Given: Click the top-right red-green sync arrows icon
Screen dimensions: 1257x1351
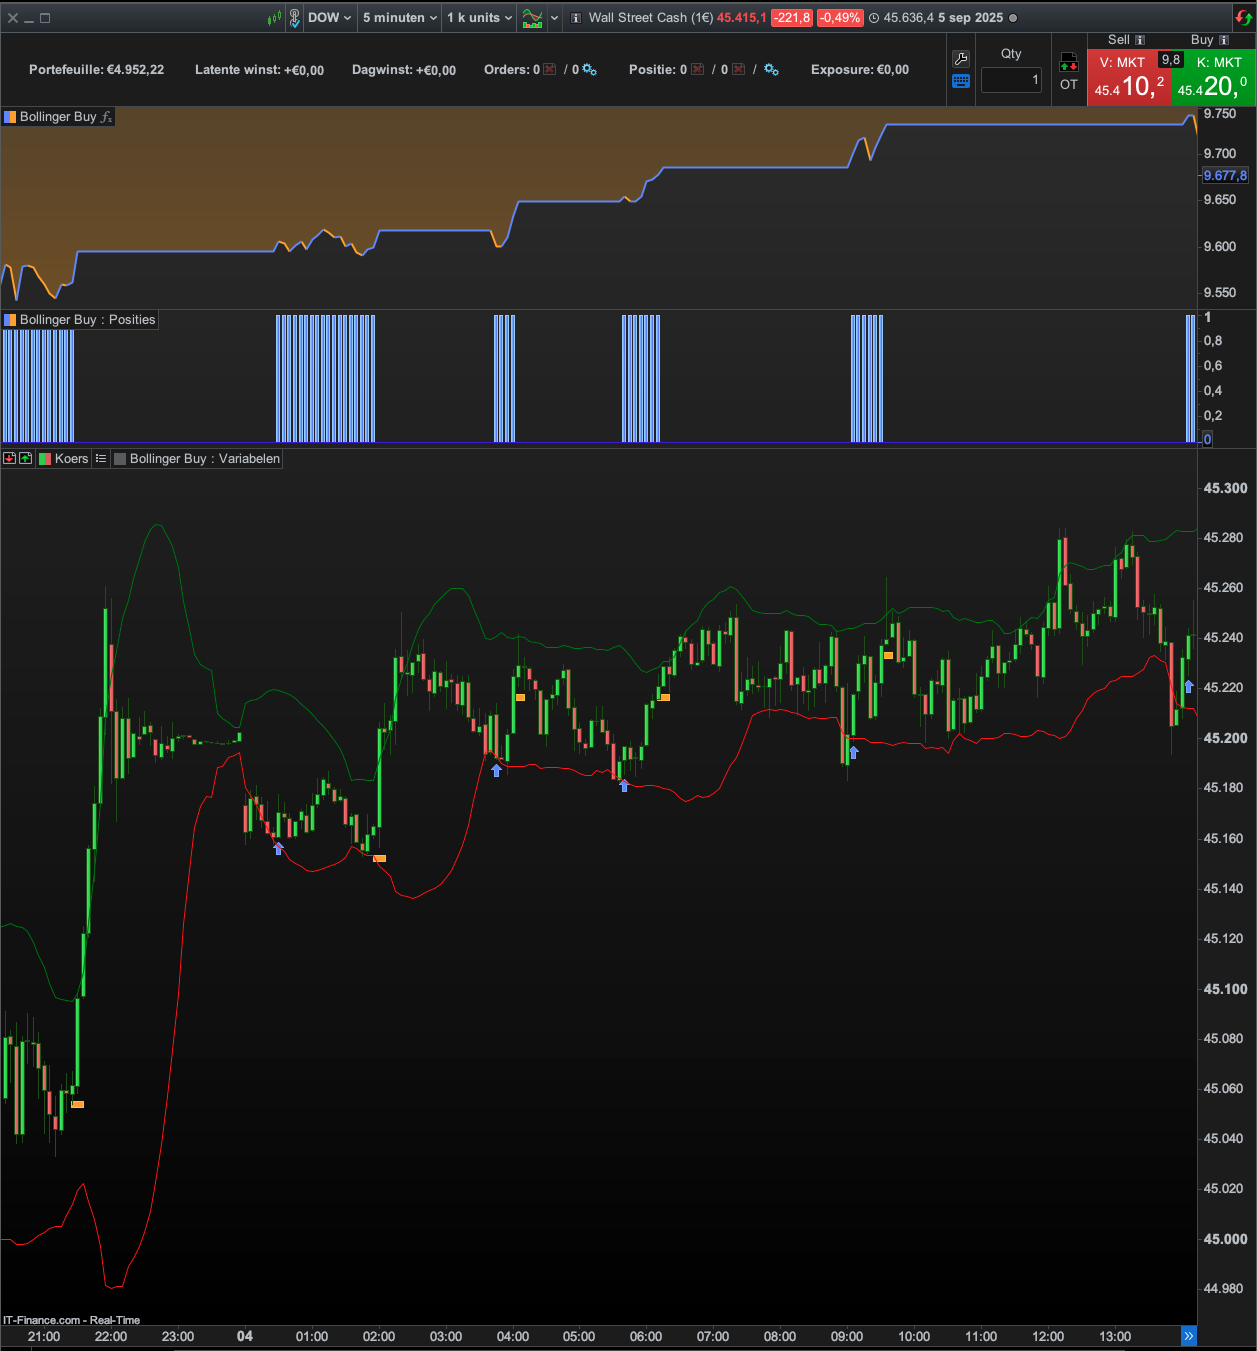Looking at the screenshot, I should click(x=1243, y=17).
